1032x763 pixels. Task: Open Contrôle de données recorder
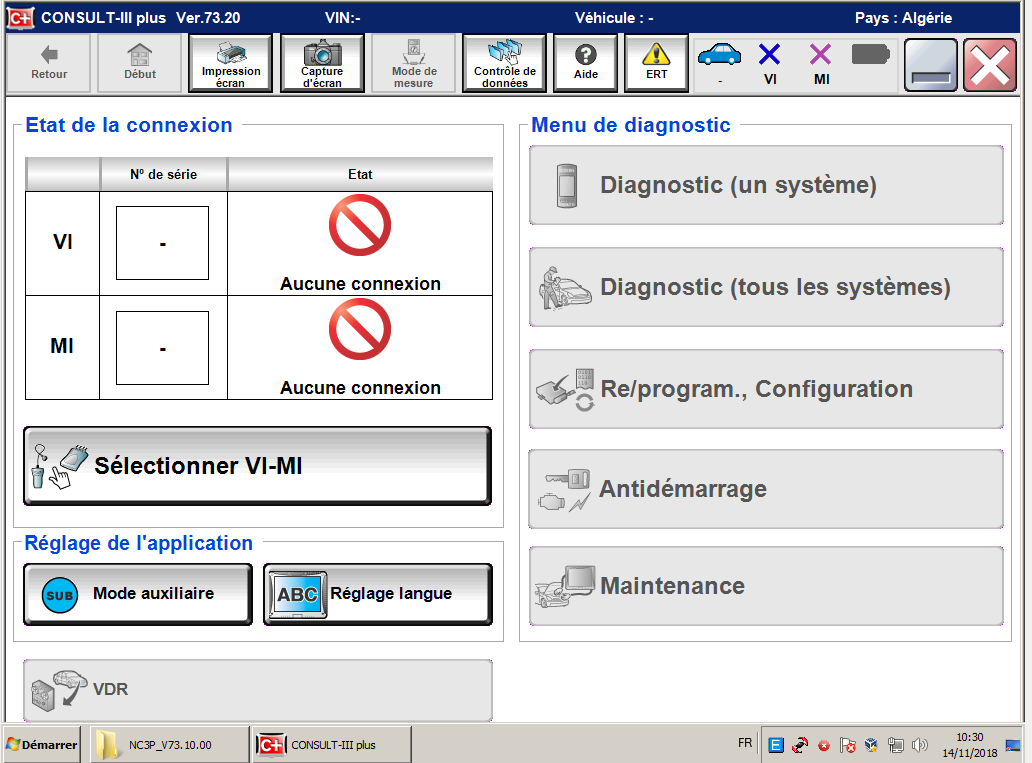(x=505, y=63)
